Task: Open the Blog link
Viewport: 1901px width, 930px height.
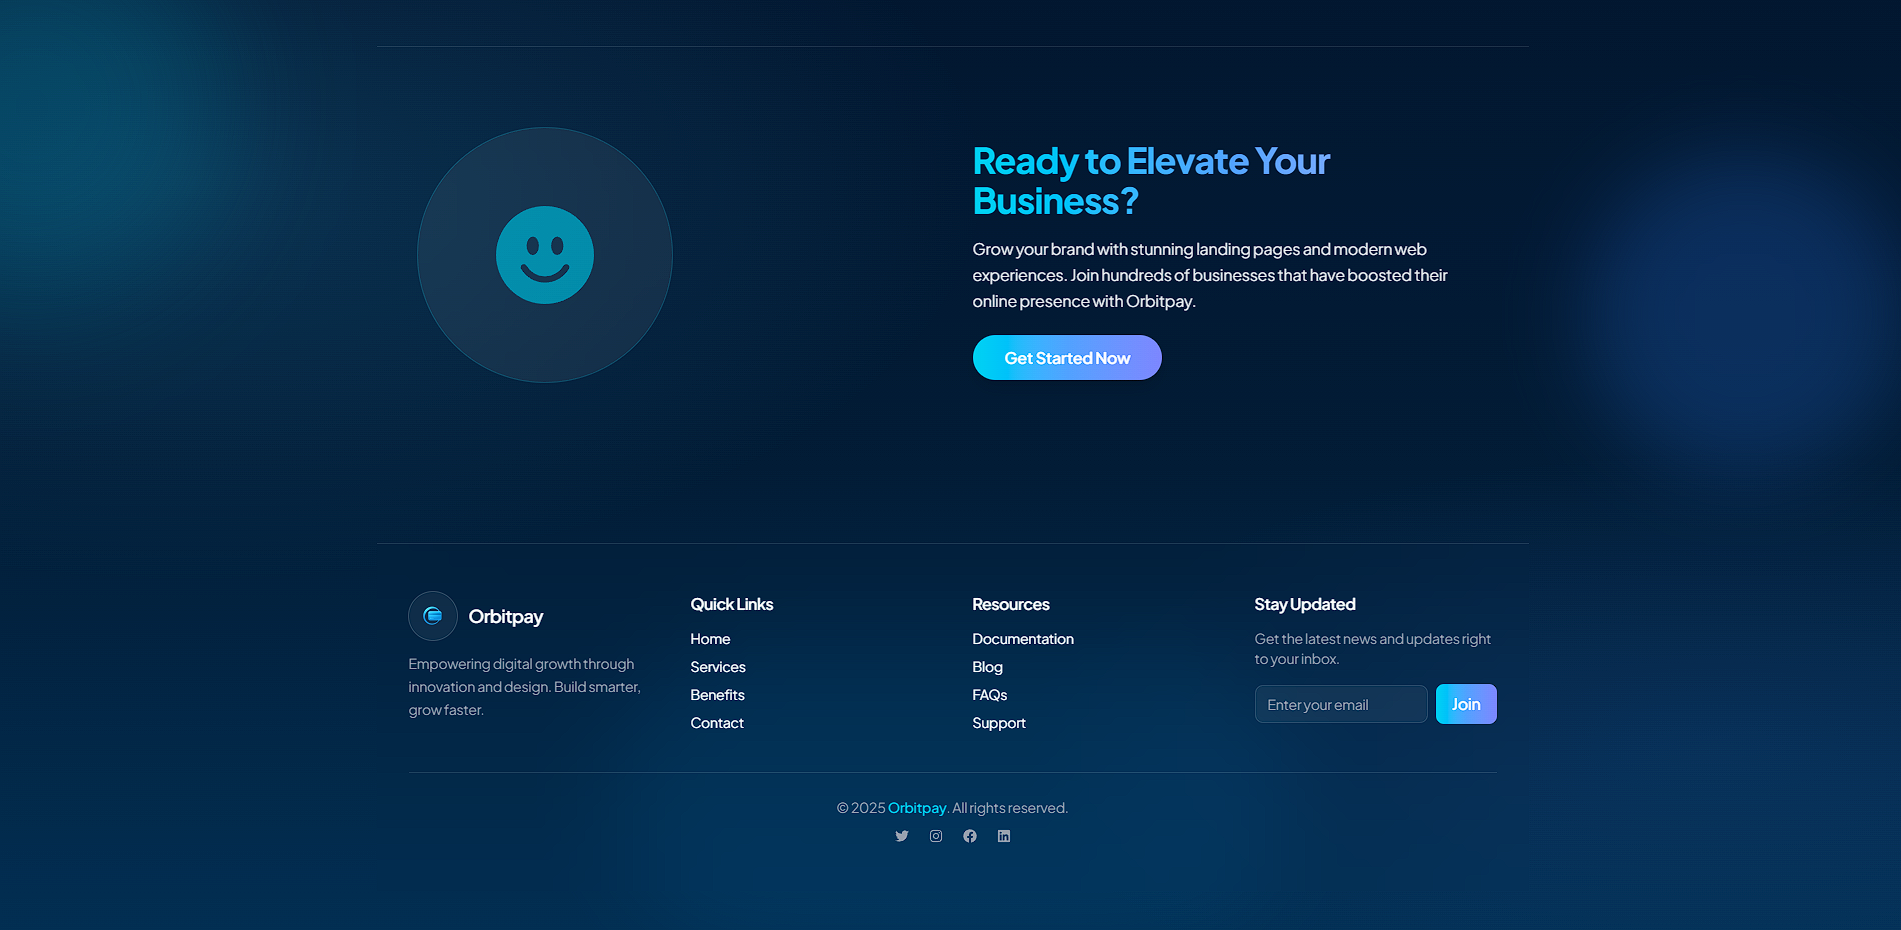Action: point(987,666)
